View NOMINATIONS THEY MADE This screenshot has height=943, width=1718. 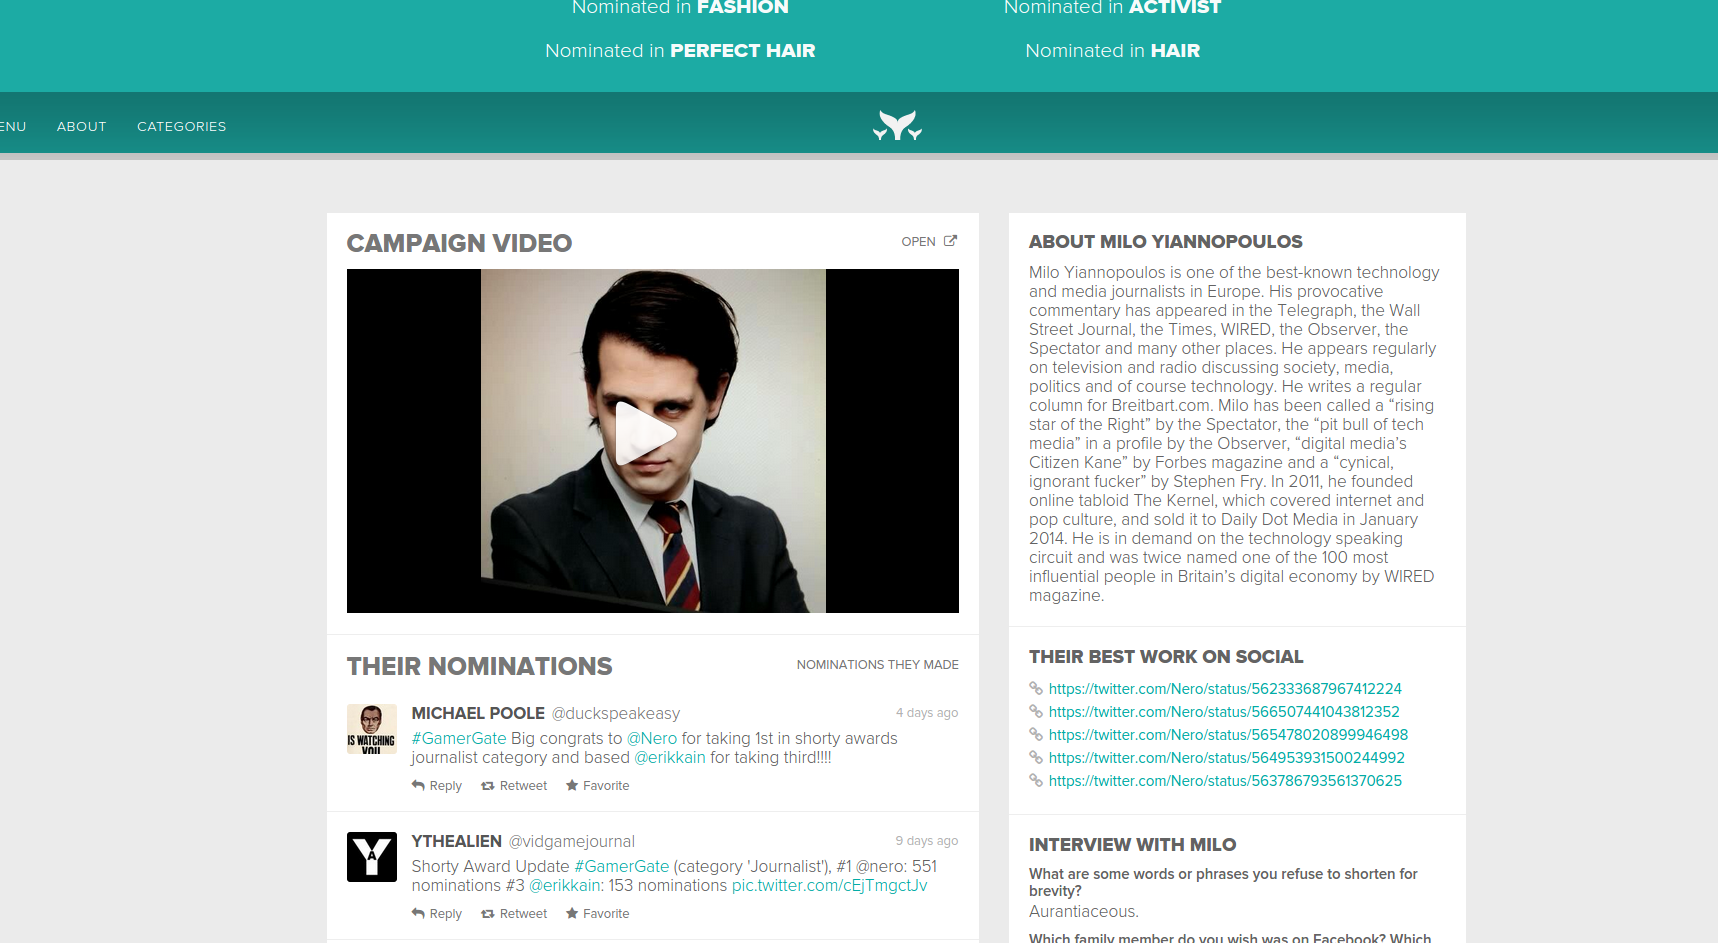[877, 664]
